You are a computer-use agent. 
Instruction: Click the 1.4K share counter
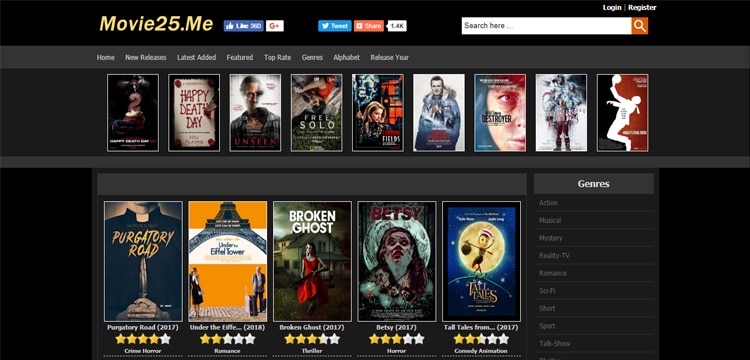coord(397,26)
